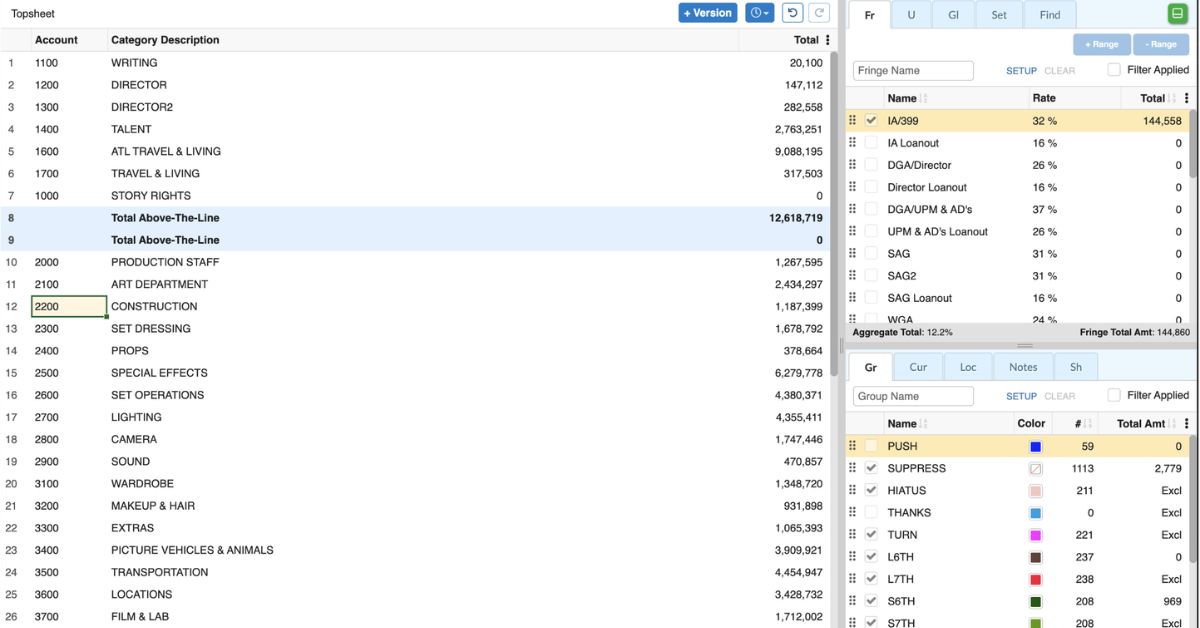
Task: Click the drag handle for Director Loanout
Action: click(x=853, y=187)
